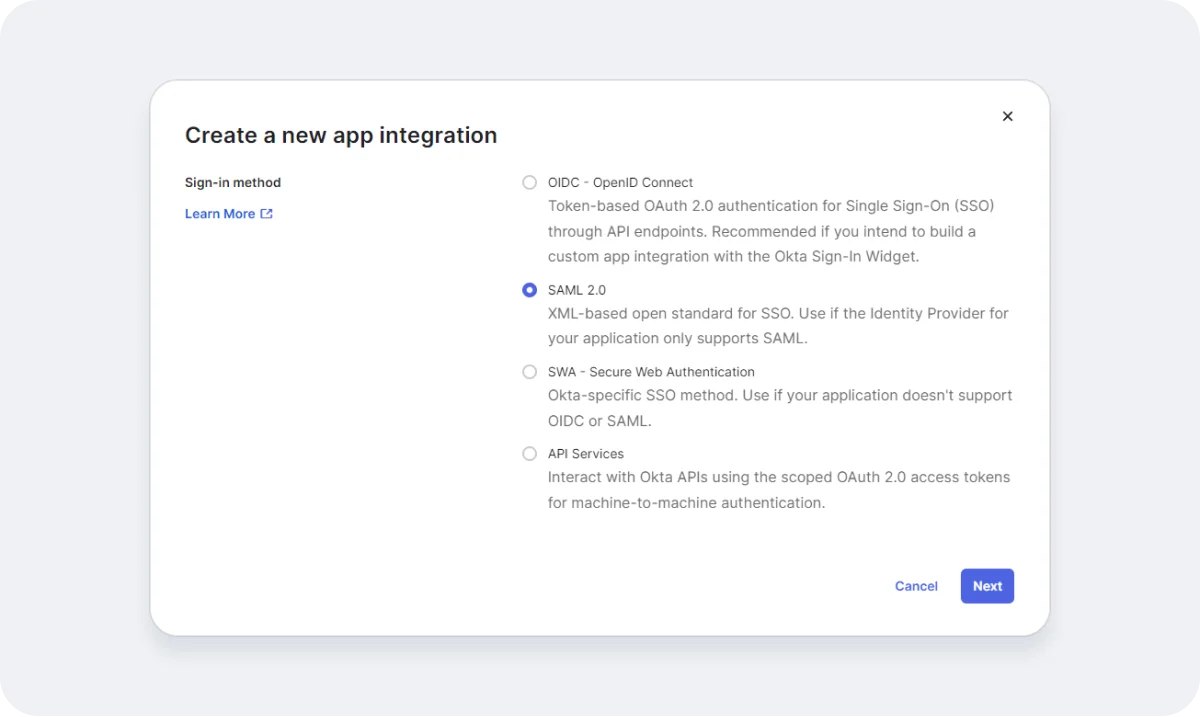The width and height of the screenshot is (1200, 717).
Task: Click the external link icon beside Learn More
Action: point(264,213)
